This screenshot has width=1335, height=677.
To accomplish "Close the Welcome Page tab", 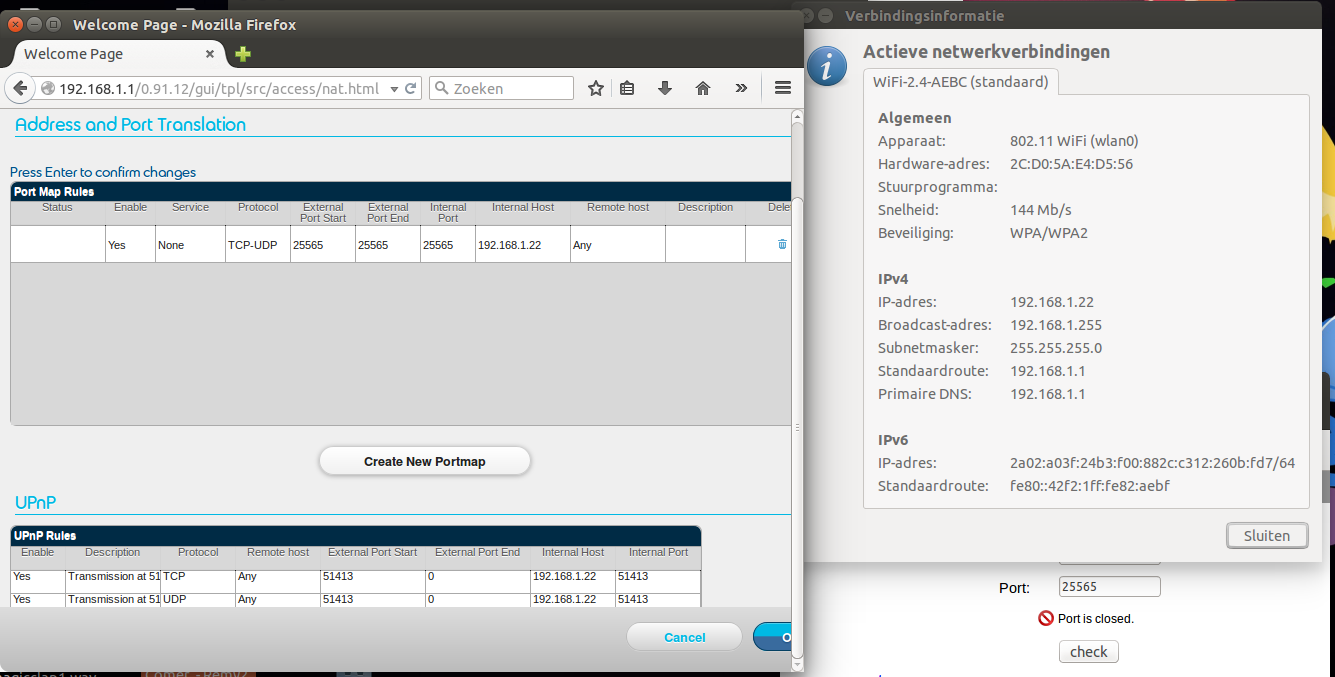I will (x=210, y=54).
